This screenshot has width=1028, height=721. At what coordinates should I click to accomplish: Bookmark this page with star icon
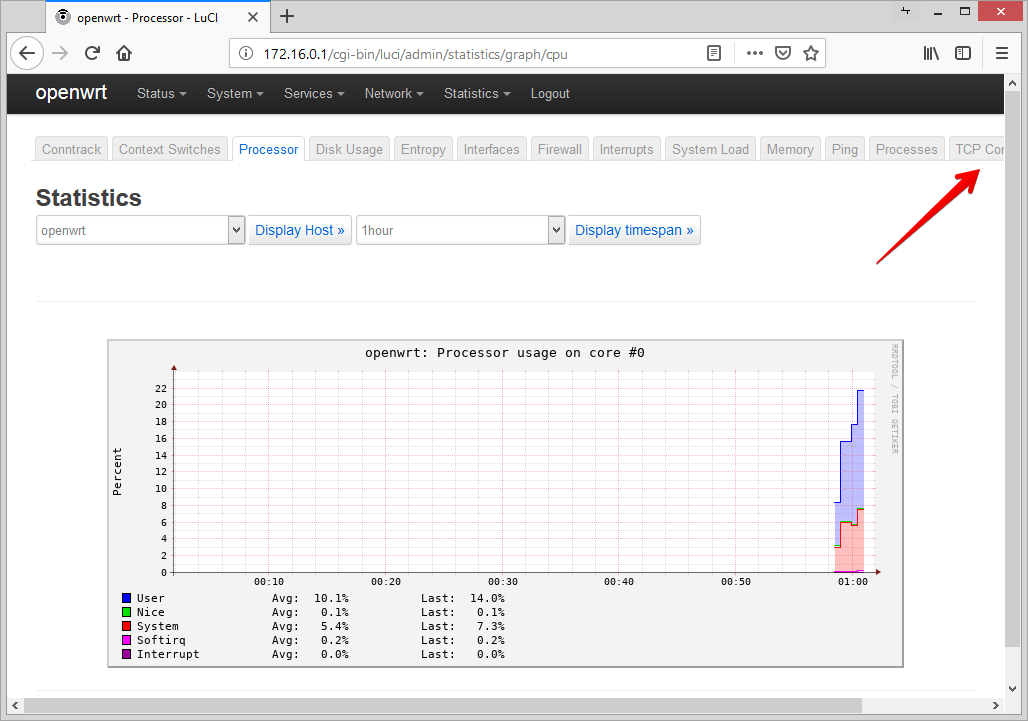click(x=811, y=54)
